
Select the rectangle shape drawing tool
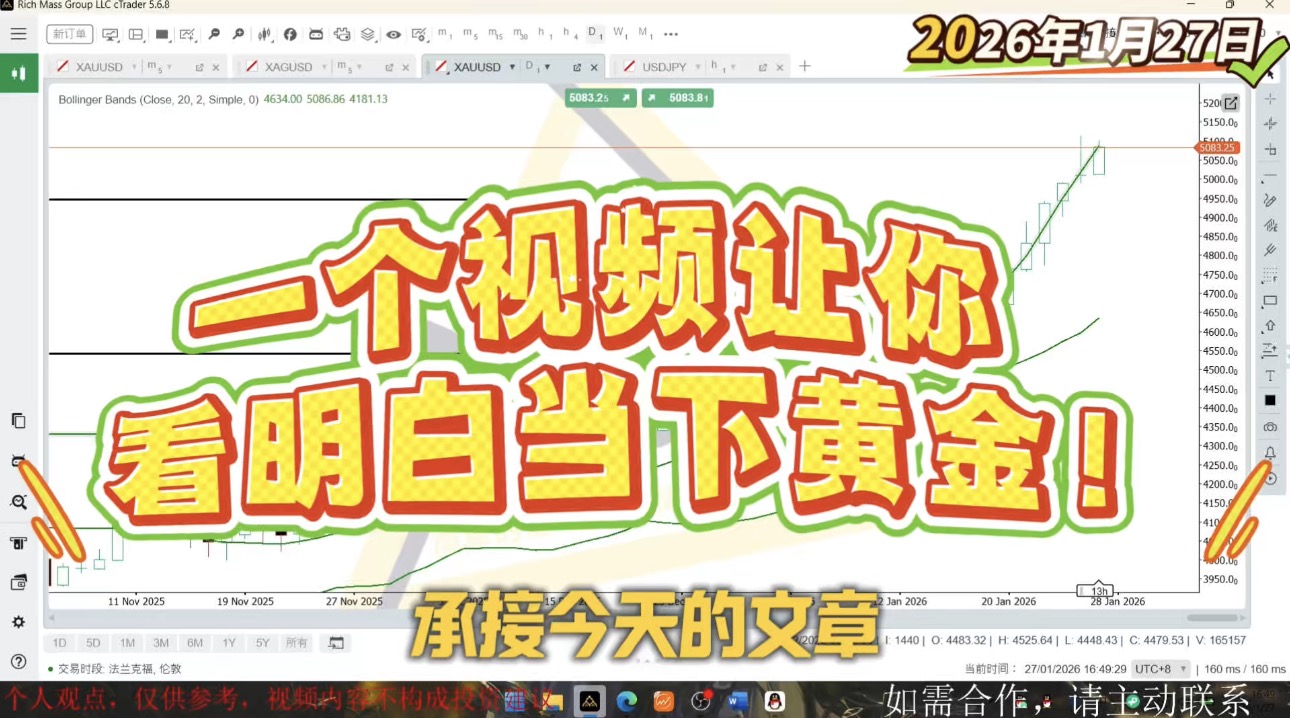(x=1270, y=300)
